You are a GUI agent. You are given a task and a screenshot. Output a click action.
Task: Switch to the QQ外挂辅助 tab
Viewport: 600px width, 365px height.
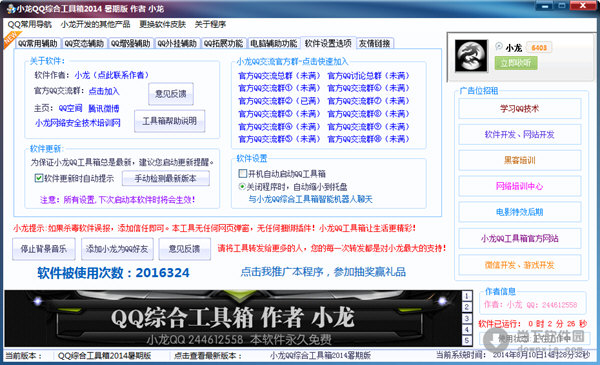point(177,43)
